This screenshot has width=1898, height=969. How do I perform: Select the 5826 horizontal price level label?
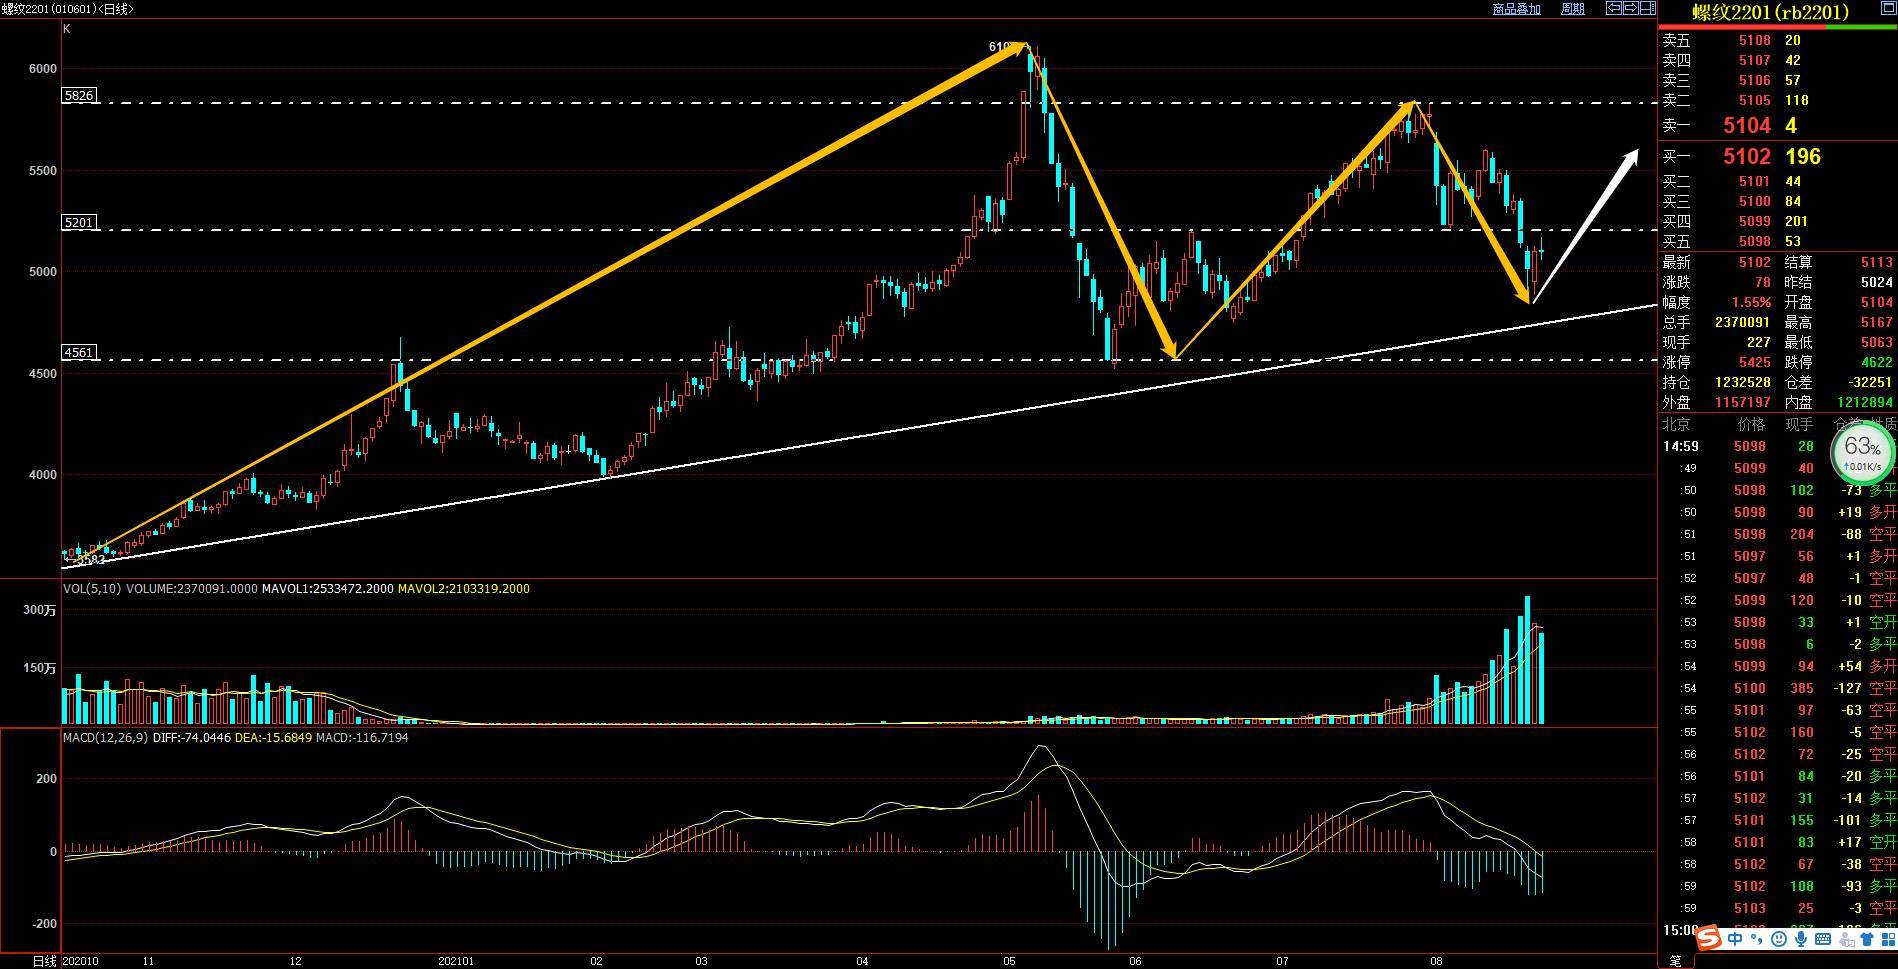(79, 96)
